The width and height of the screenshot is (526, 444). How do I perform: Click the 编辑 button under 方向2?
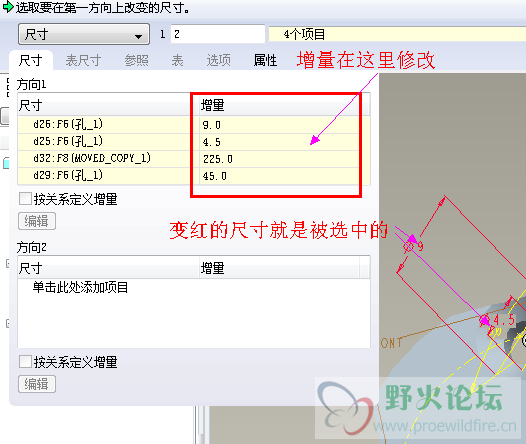(37, 384)
